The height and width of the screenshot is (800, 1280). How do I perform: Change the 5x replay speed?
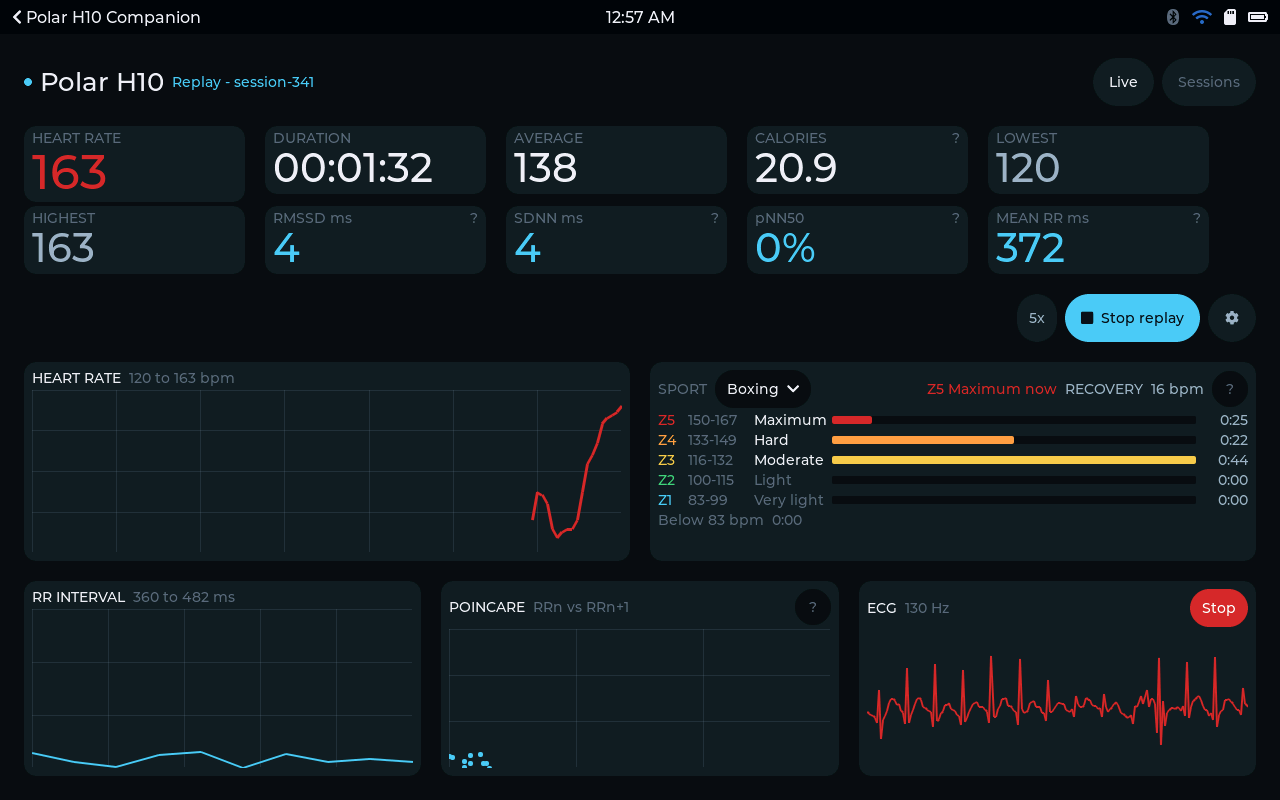tap(1037, 318)
